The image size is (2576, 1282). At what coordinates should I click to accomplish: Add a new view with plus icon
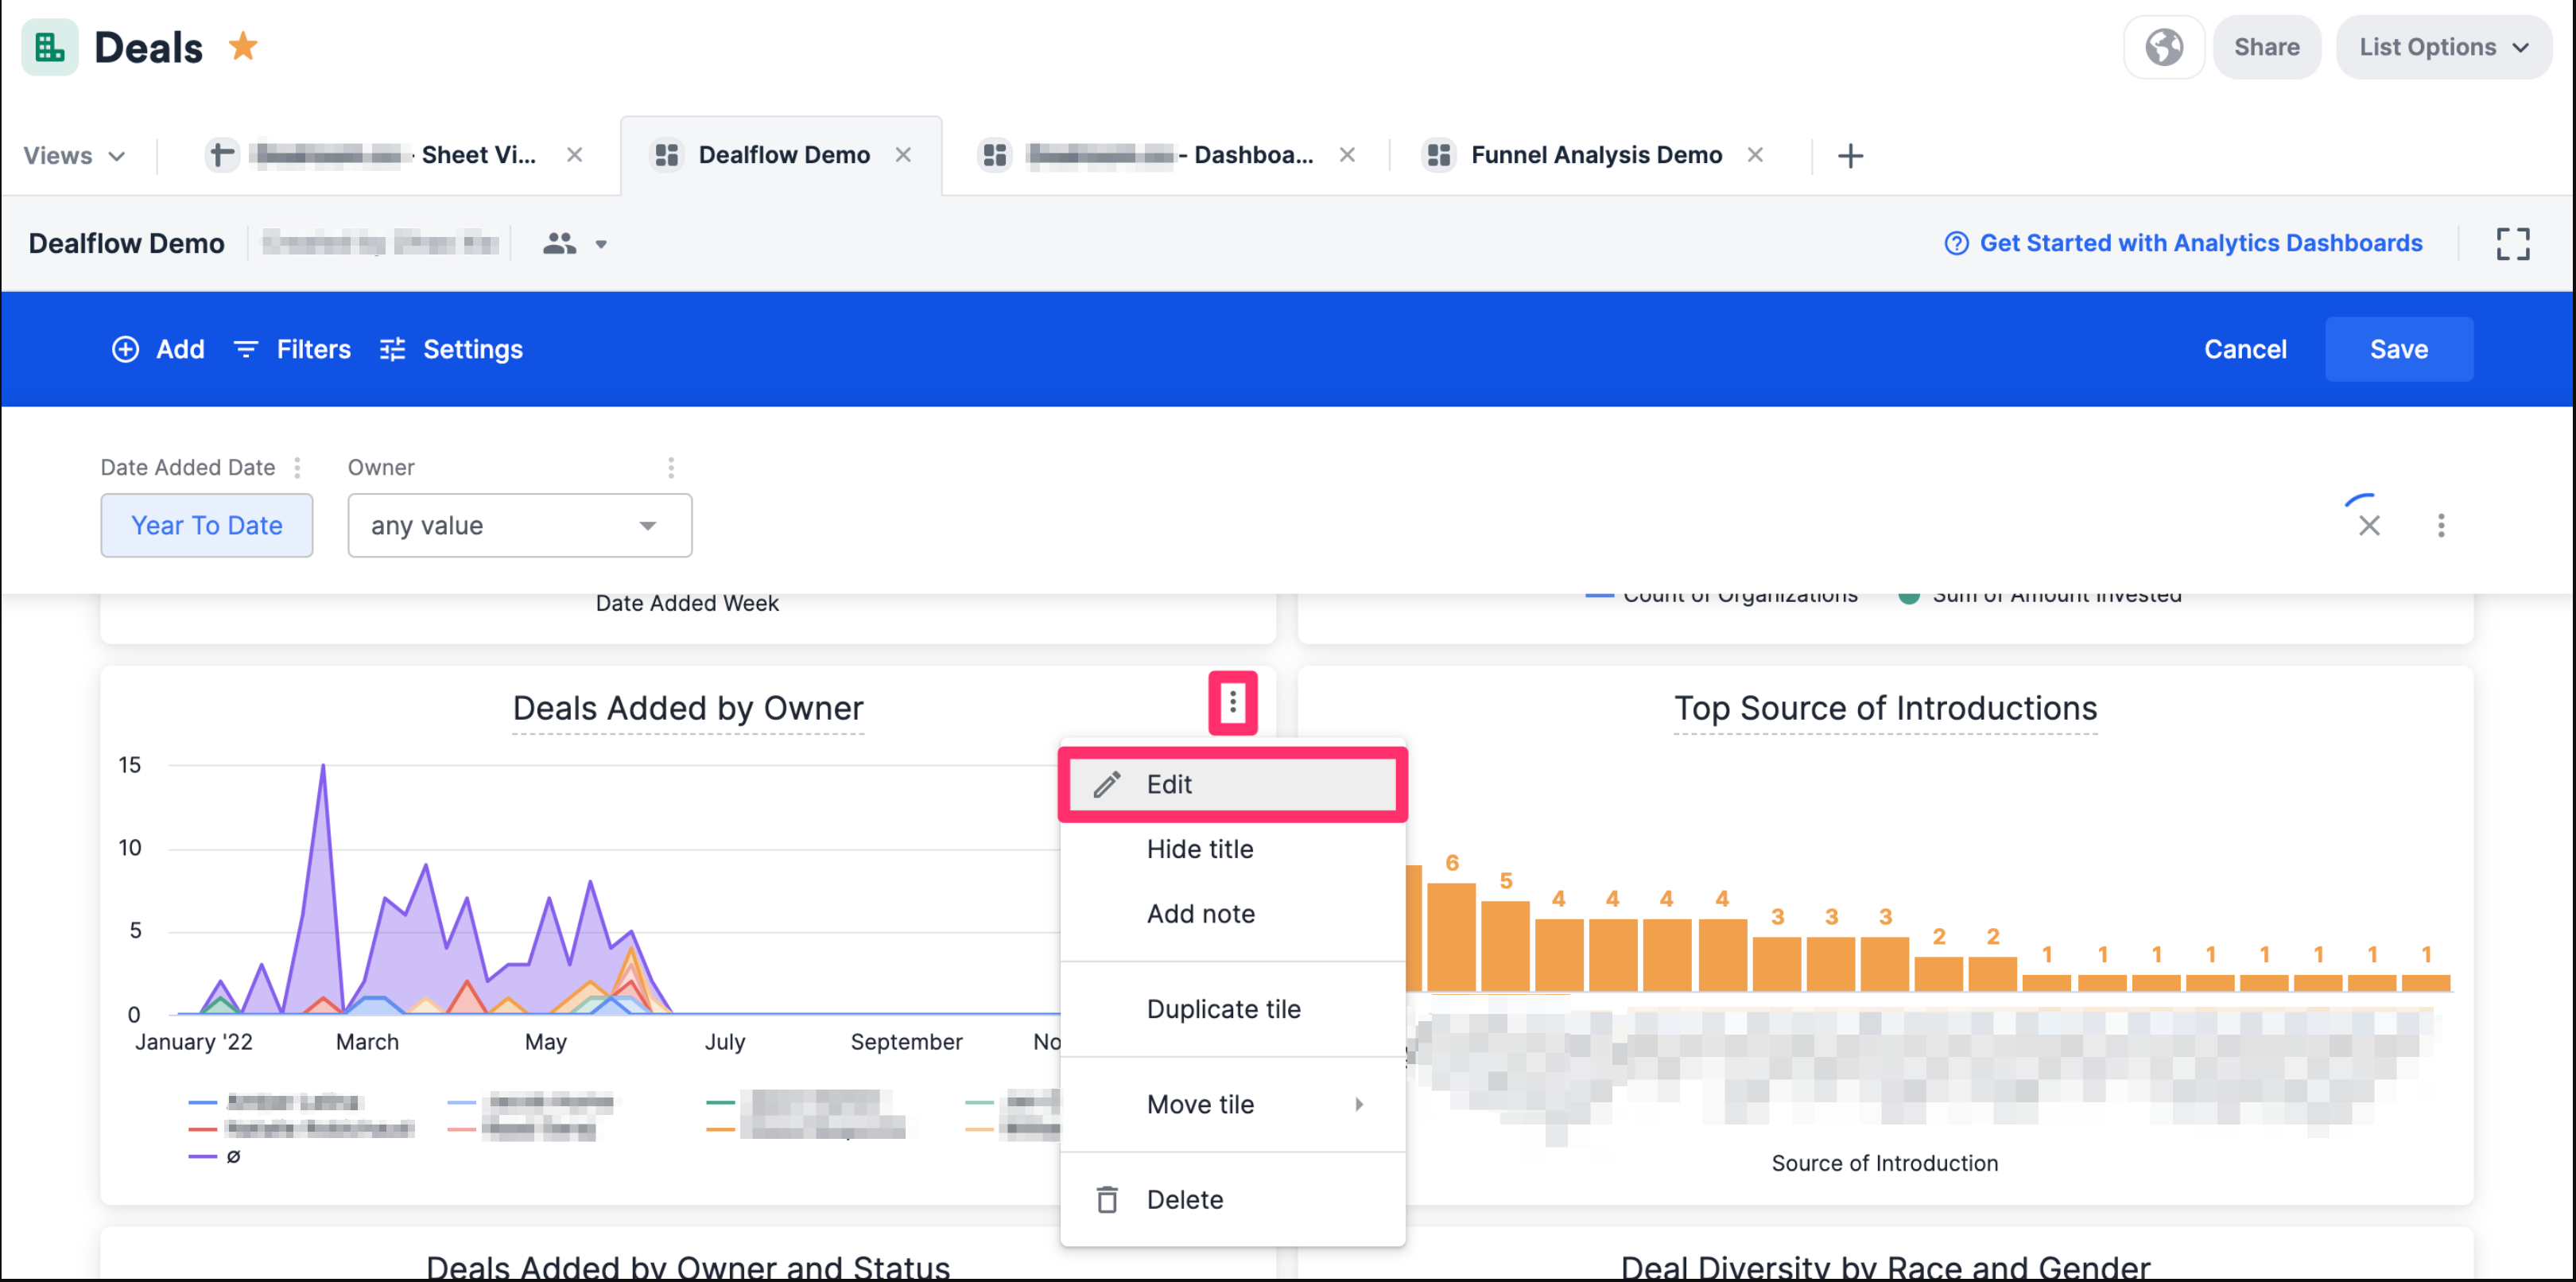1850,155
